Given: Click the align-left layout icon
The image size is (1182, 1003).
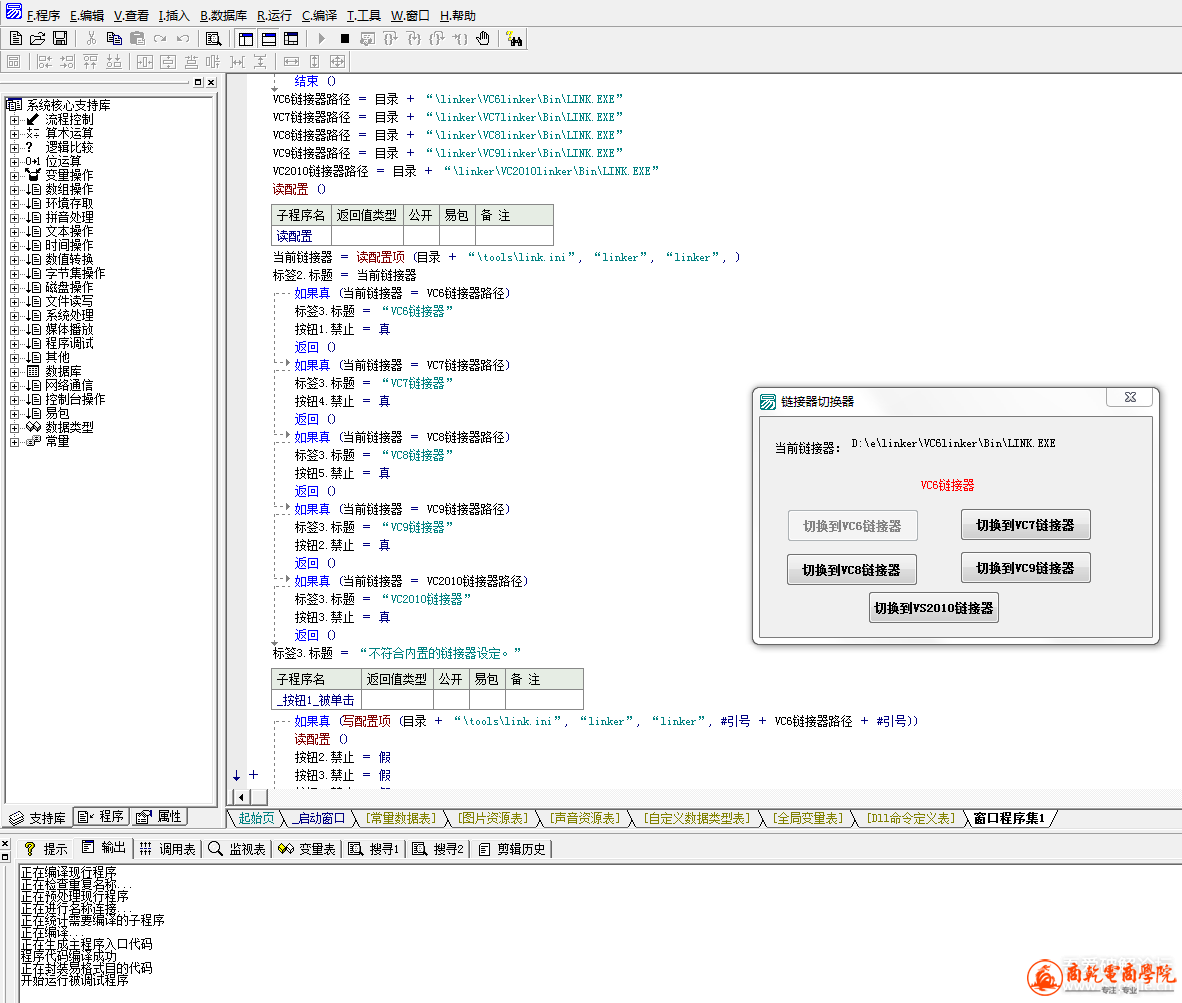Looking at the screenshot, I should point(44,62).
